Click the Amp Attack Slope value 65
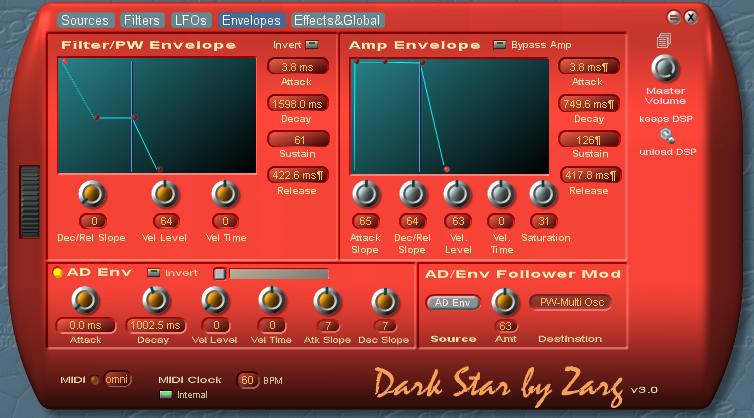Screen dimensions: 754x418 pos(365,221)
